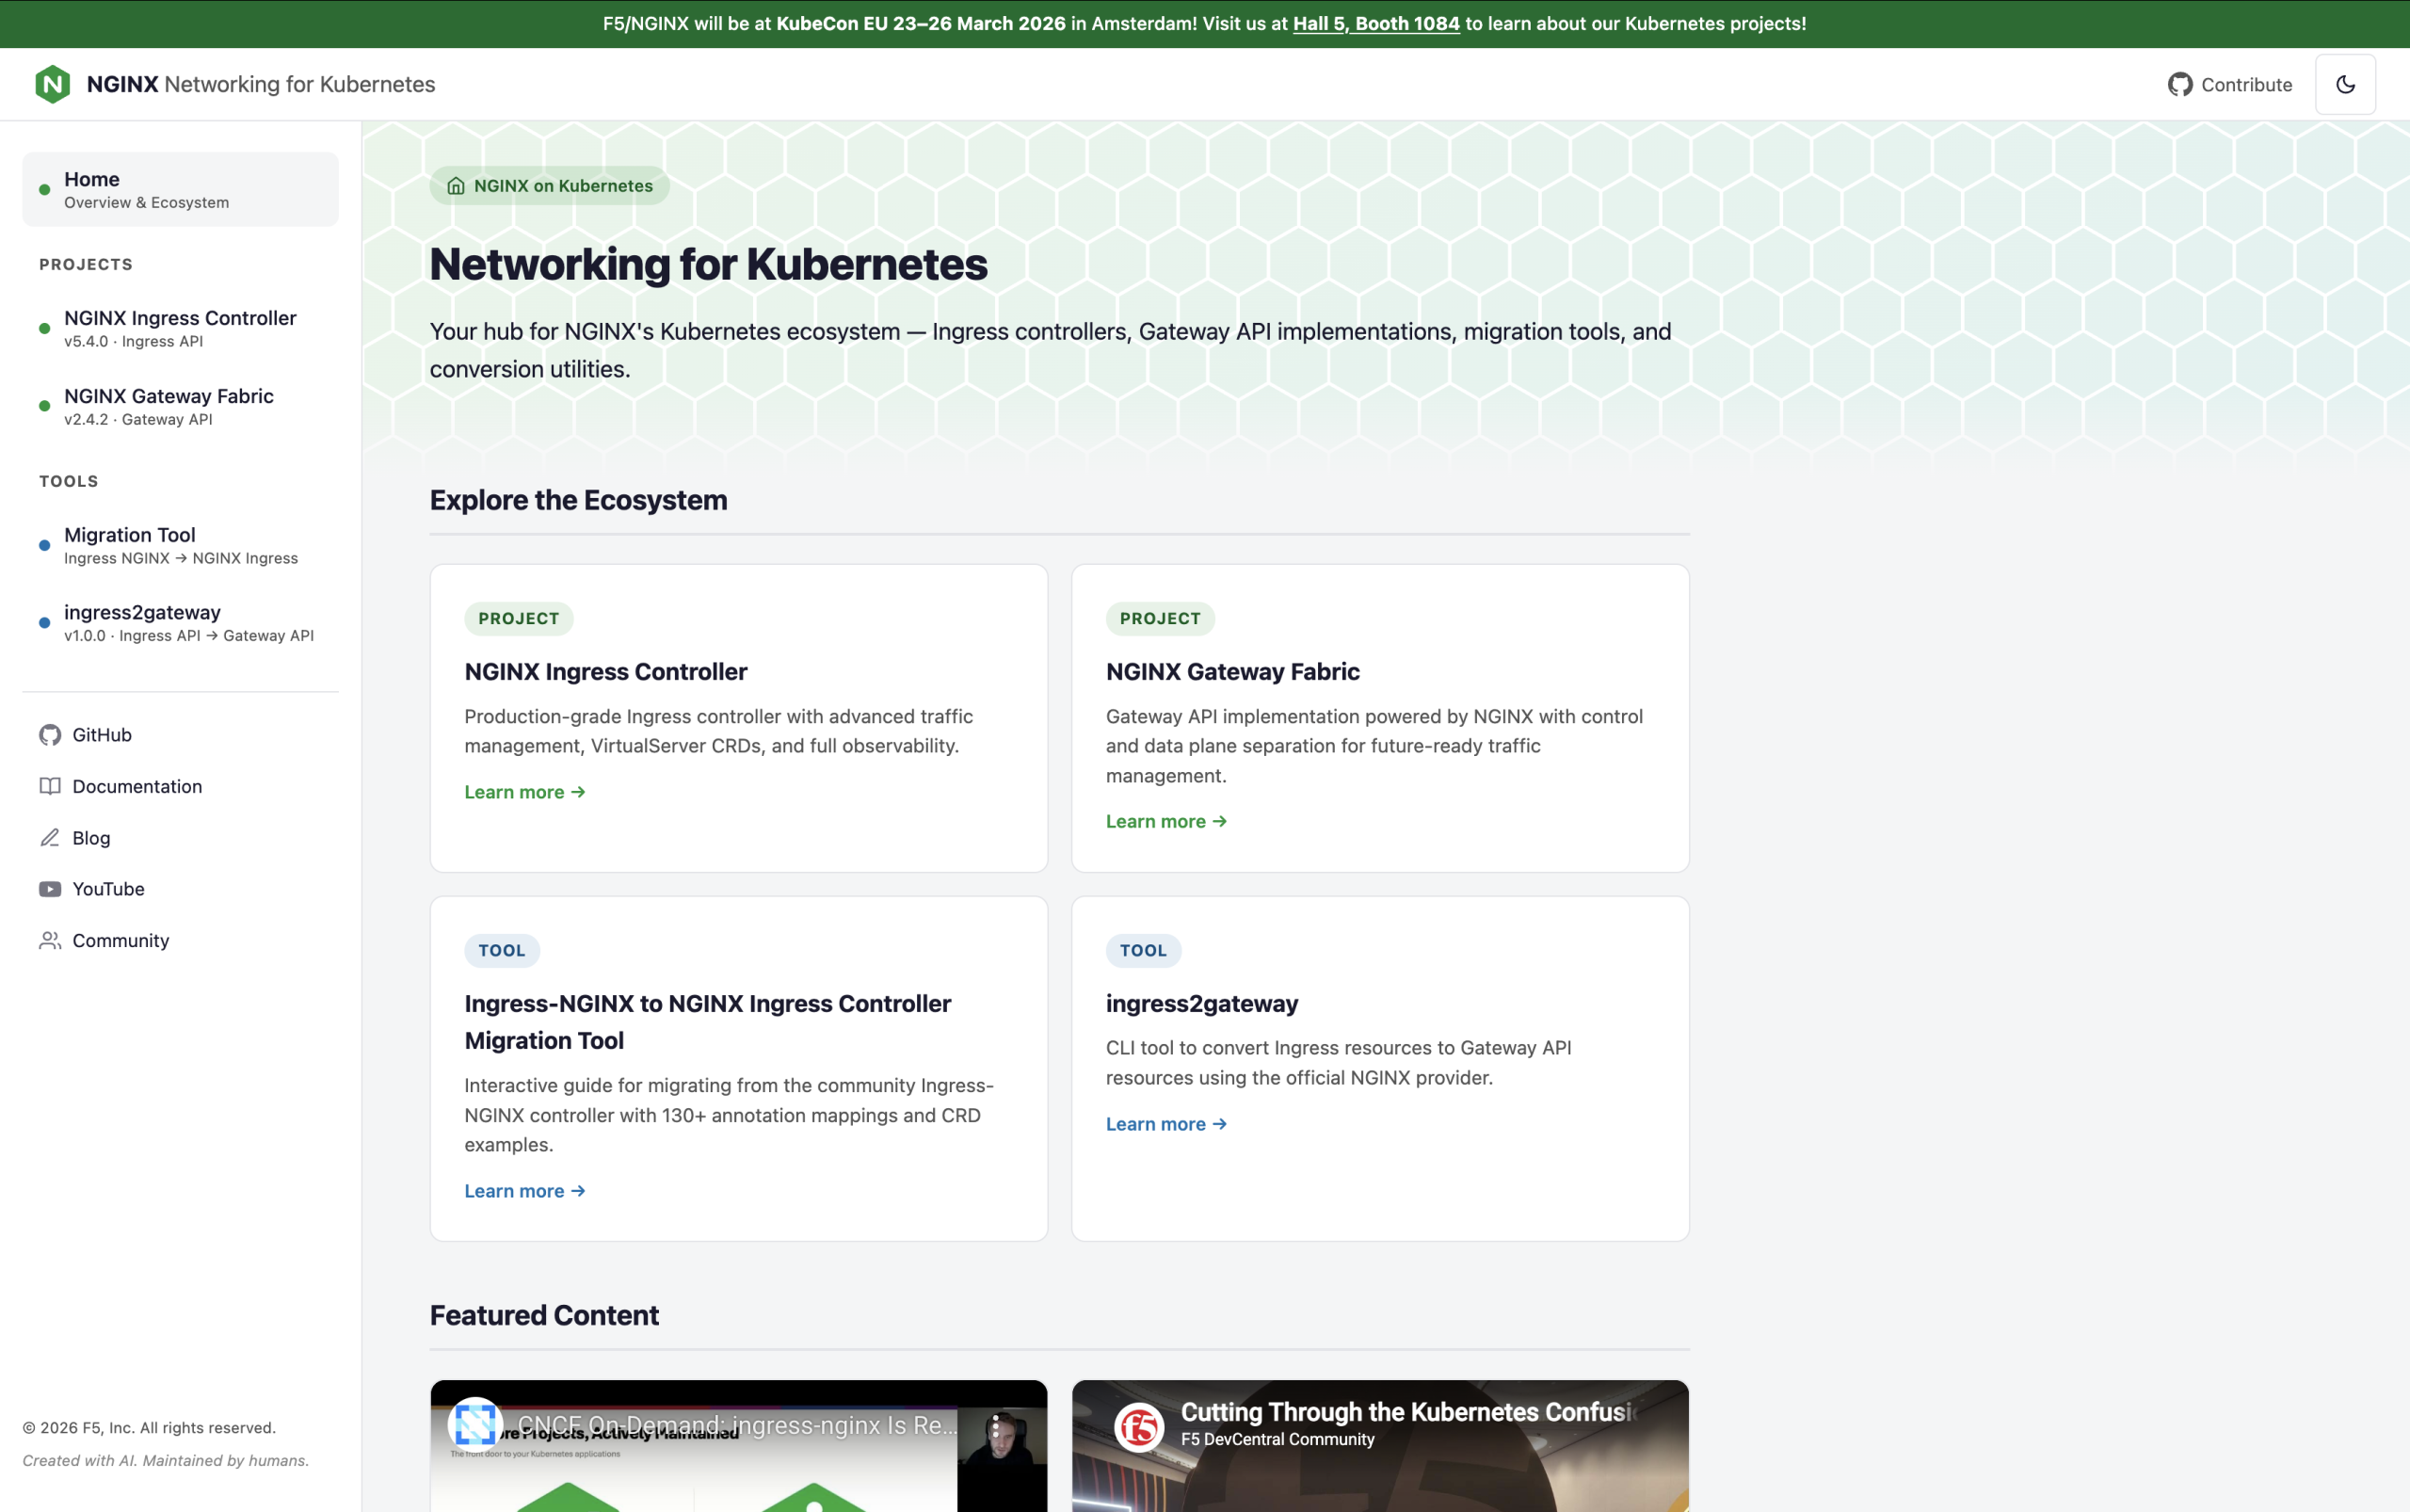Open the YouTube channel icon
Image resolution: width=2410 pixels, height=1512 pixels.
50,889
